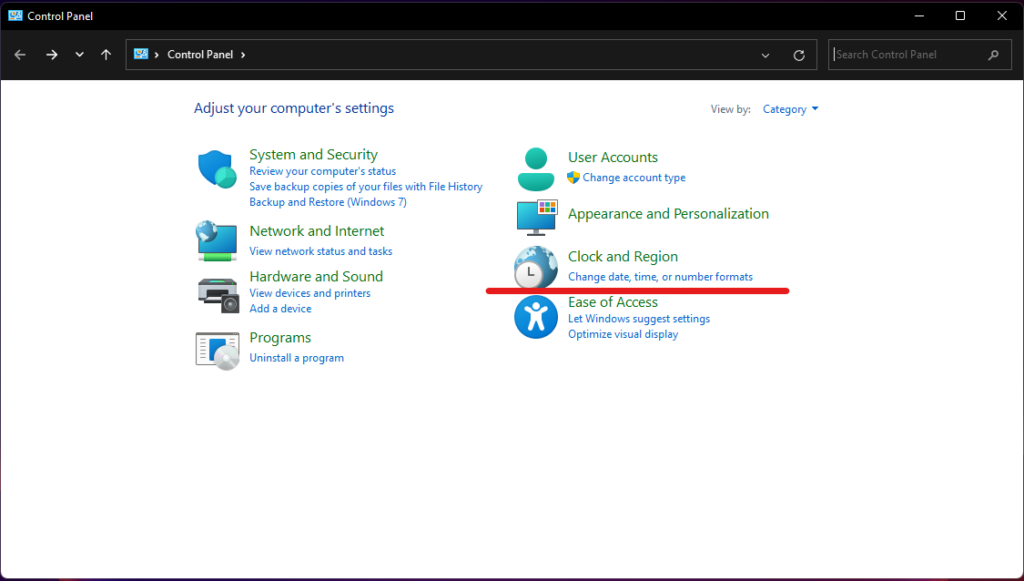The width and height of the screenshot is (1024, 581).
Task: Click the Clock and Region globe icon
Action: click(x=536, y=267)
